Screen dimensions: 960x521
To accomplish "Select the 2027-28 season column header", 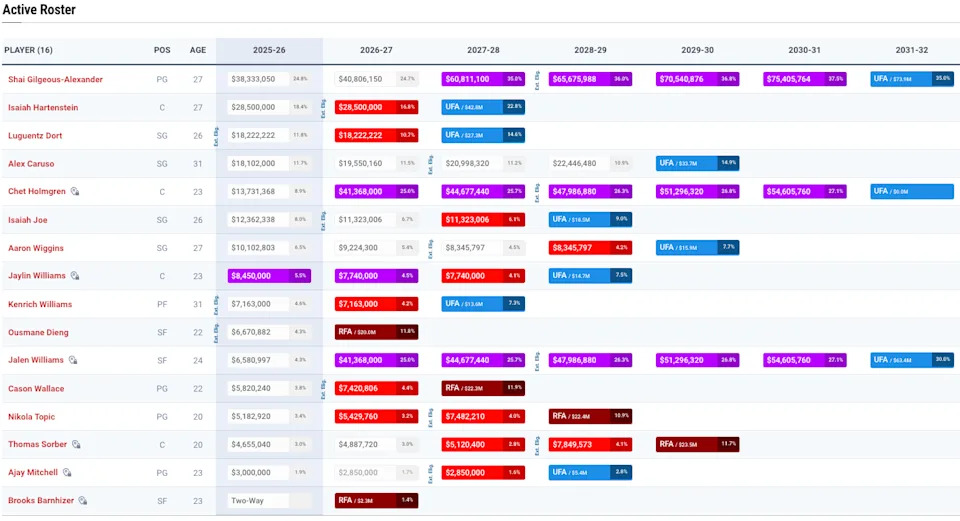I will [483, 50].
